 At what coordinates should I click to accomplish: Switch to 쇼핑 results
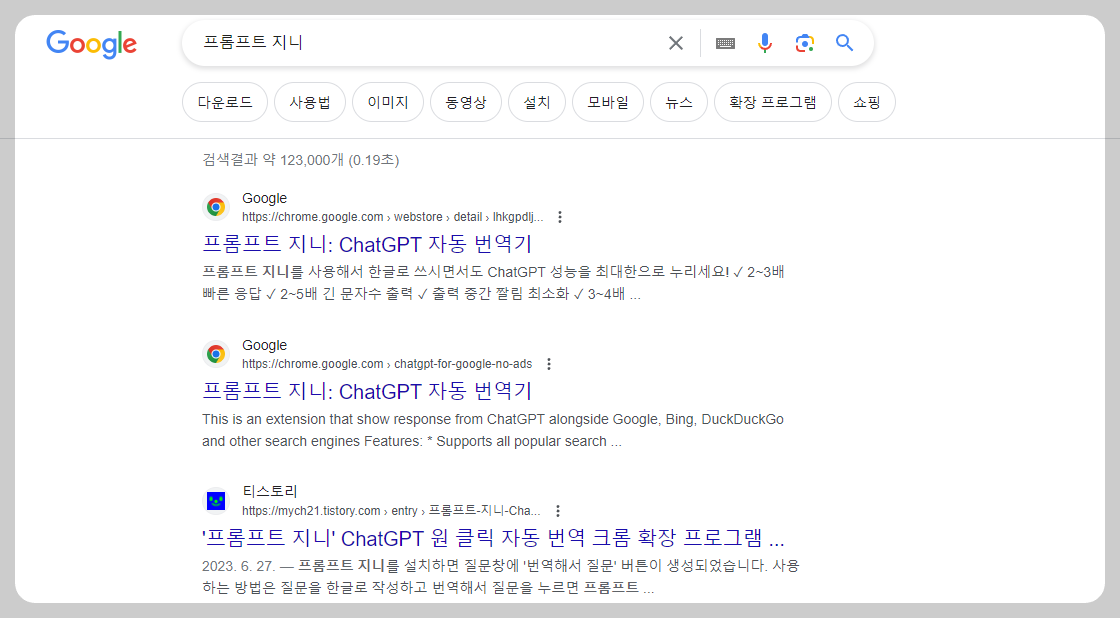coord(866,102)
